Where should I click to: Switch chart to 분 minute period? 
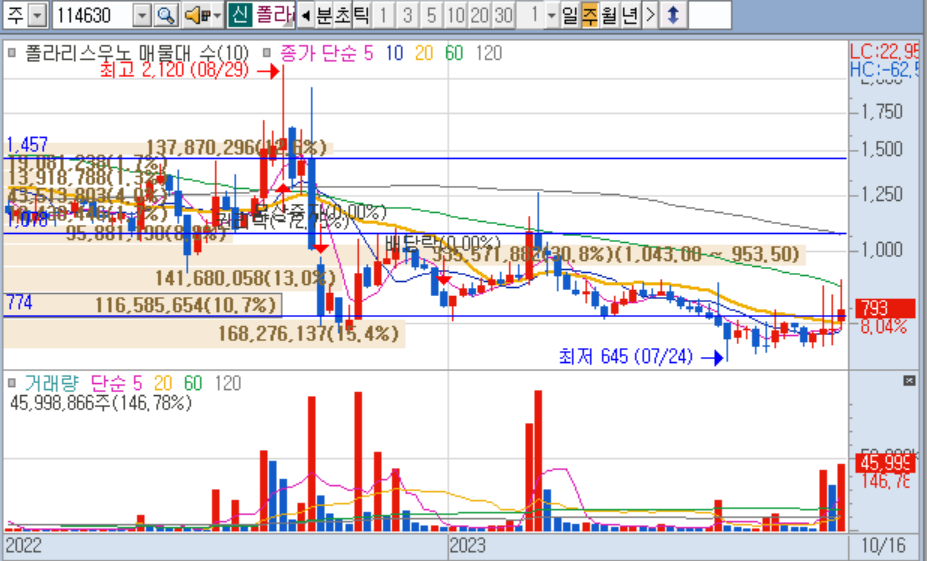tap(324, 15)
